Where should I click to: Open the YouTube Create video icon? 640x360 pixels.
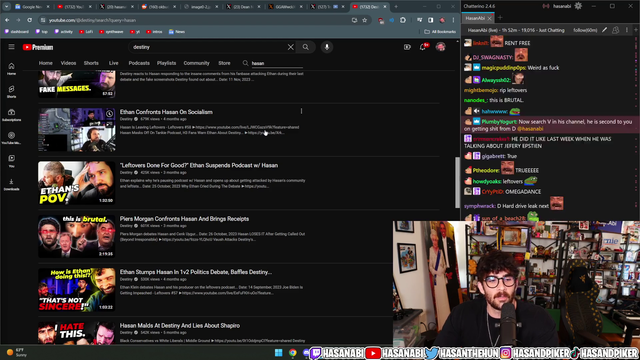pyautogui.click(x=407, y=47)
